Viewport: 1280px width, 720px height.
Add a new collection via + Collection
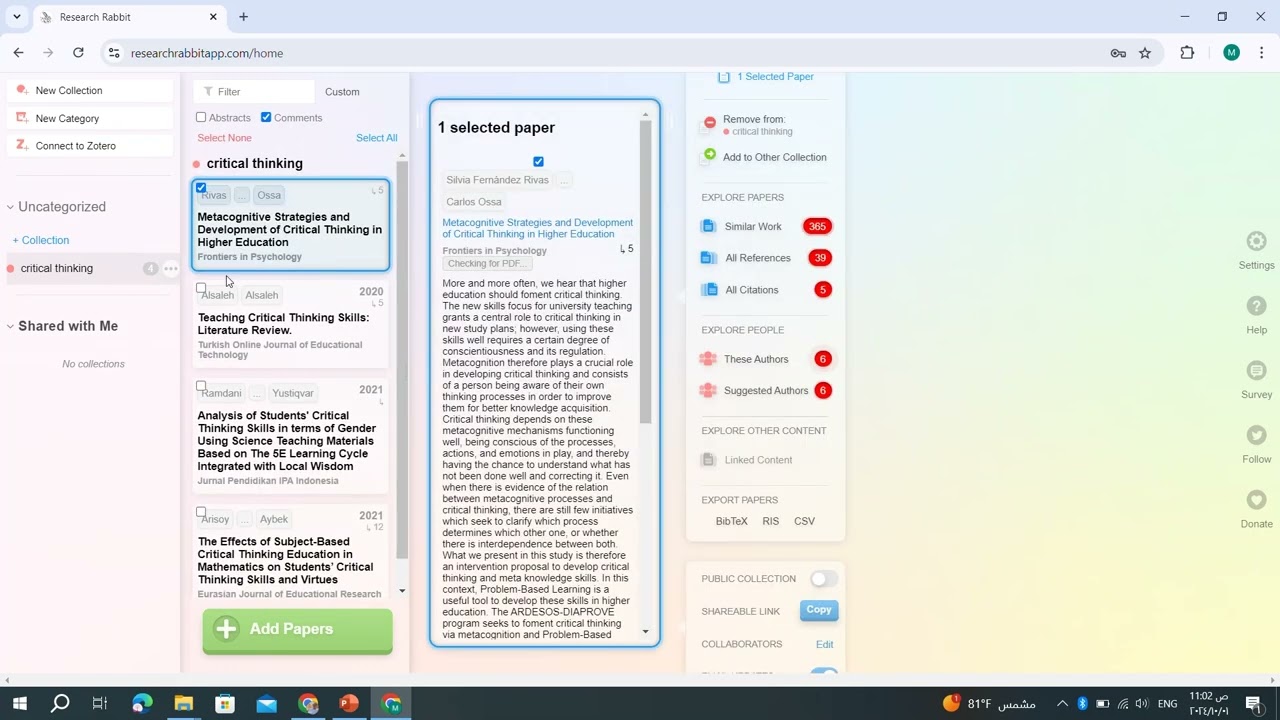[x=41, y=240]
